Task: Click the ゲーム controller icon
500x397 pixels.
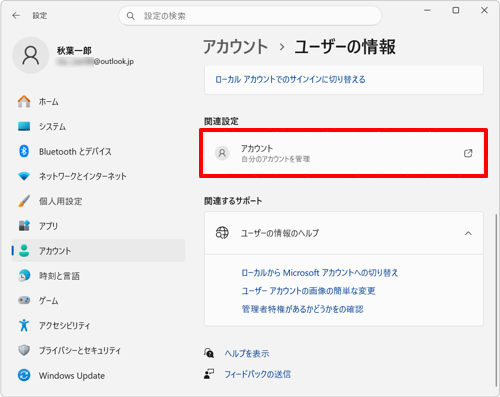Action: click(x=24, y=300)
